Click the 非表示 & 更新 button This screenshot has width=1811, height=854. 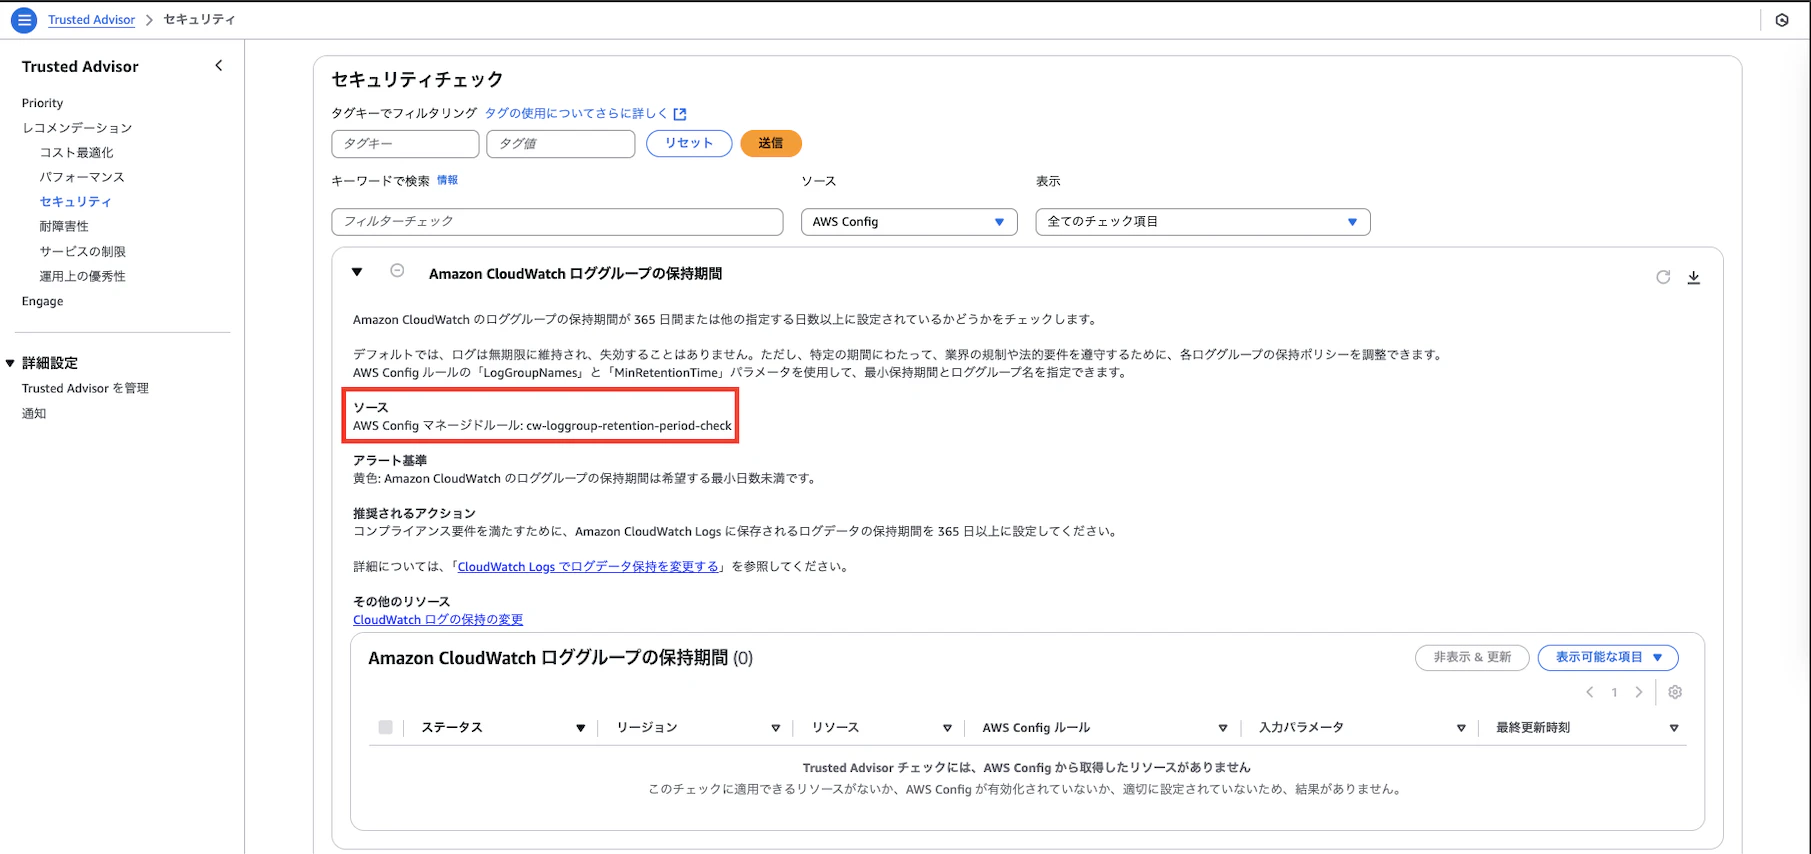coord(1472,657)
